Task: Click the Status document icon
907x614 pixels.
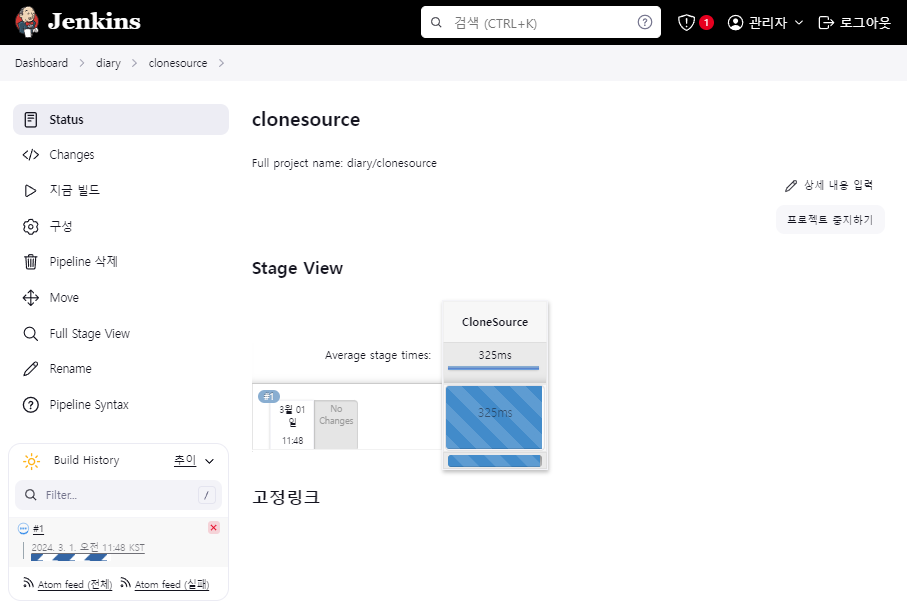Action: [x=31, y=120]
